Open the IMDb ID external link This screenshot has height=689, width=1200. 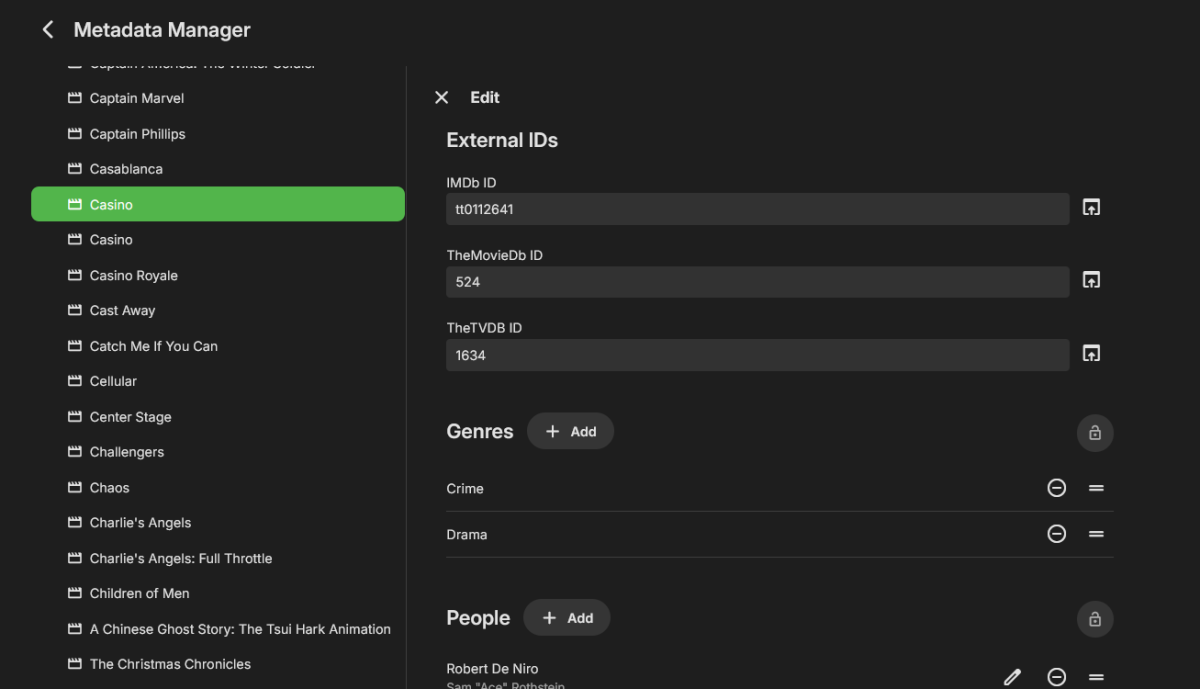pyautogui.click(x=1091, y=207)
